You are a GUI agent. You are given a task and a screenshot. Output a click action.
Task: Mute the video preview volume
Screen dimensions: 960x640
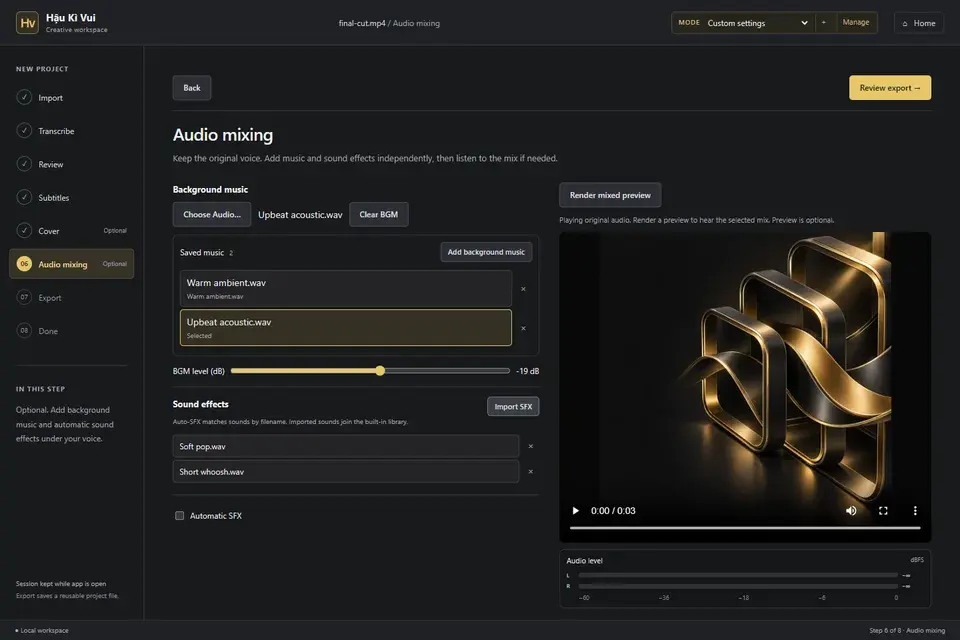tap(851, 511)
